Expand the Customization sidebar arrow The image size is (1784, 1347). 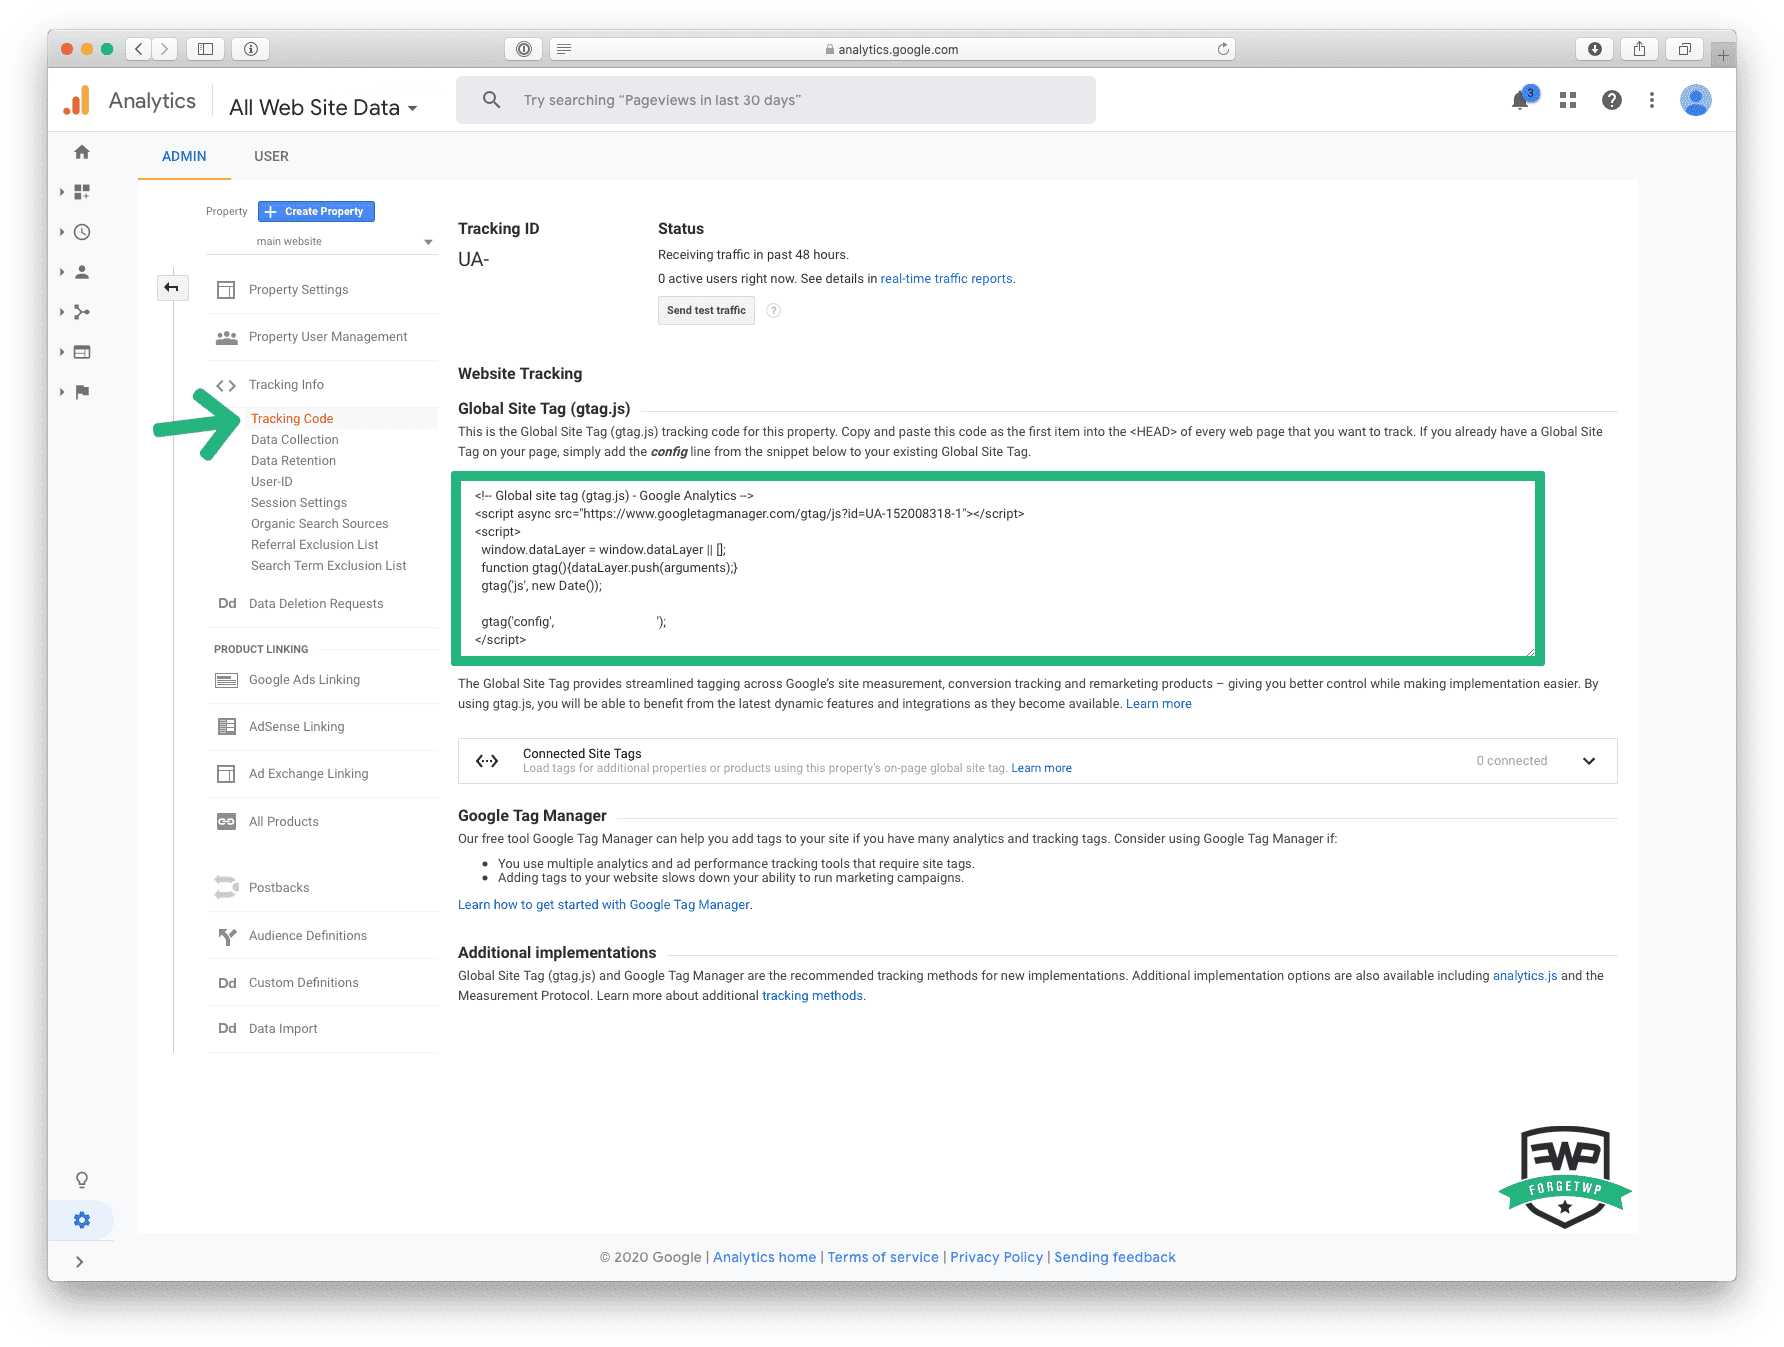62,192
